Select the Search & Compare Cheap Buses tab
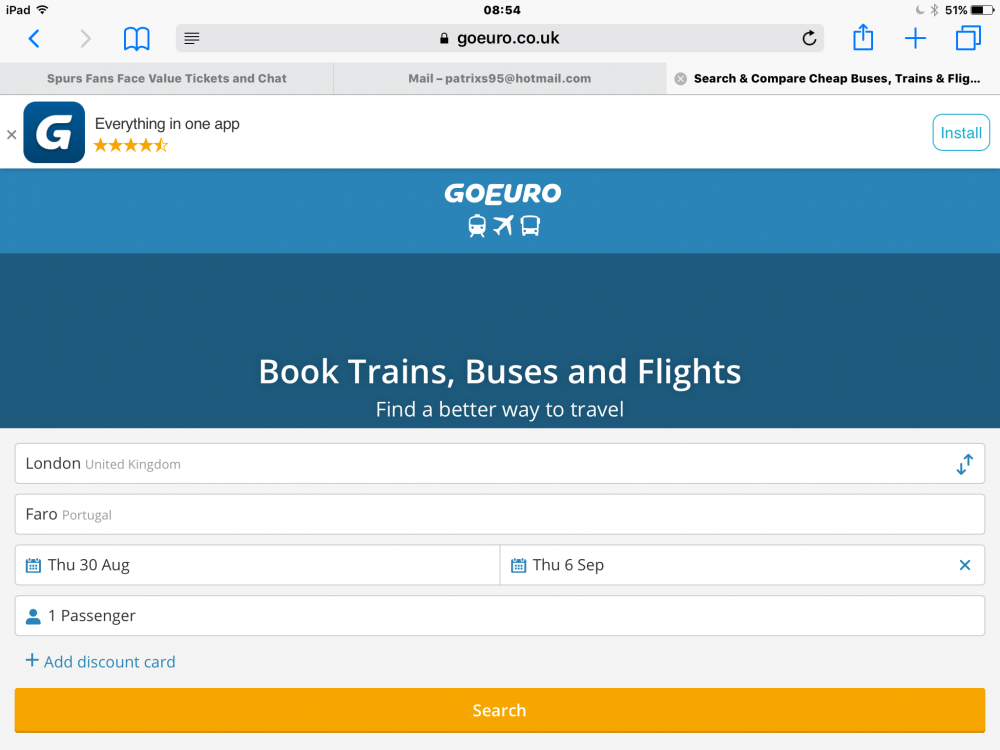1000x750 pixels. 836,78
